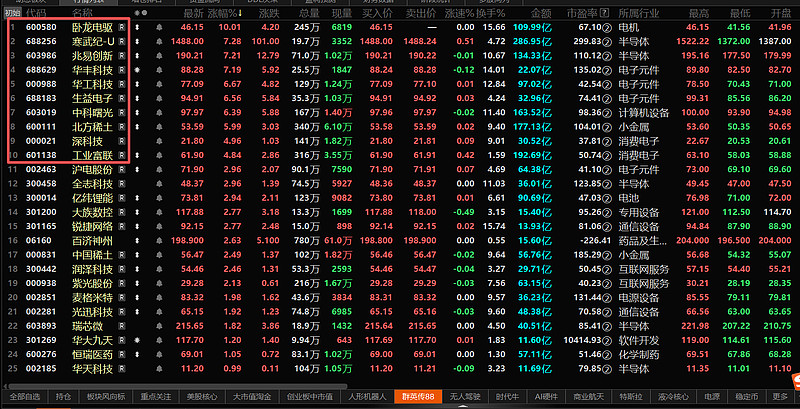Click the up-down marker icon for 兆易创新
800x409 pixels.
(x=135, y=56)
